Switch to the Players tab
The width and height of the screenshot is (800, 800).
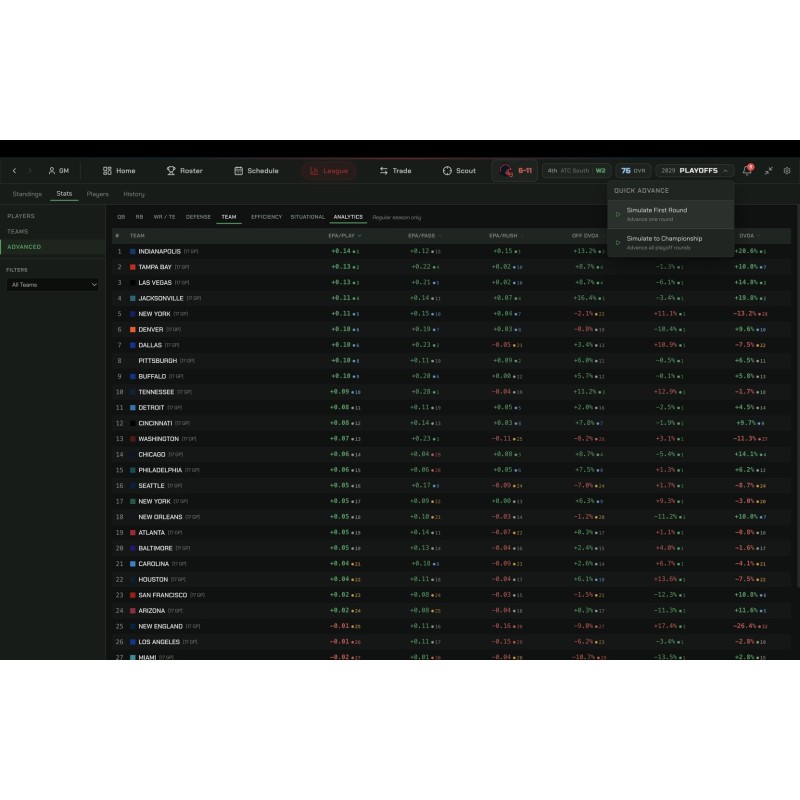tap(97, 194)
